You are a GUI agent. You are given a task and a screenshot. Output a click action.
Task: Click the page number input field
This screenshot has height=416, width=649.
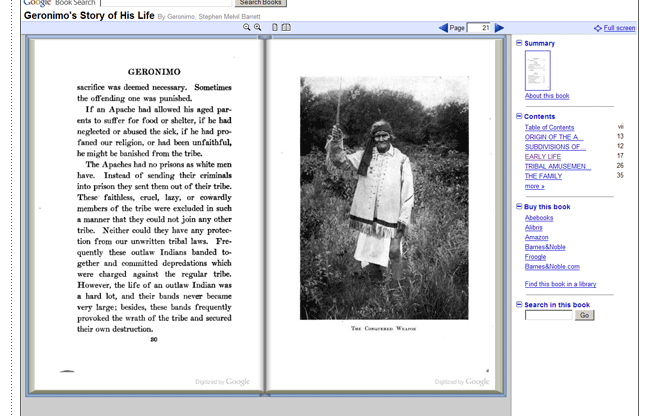click(x=478, y=28)
